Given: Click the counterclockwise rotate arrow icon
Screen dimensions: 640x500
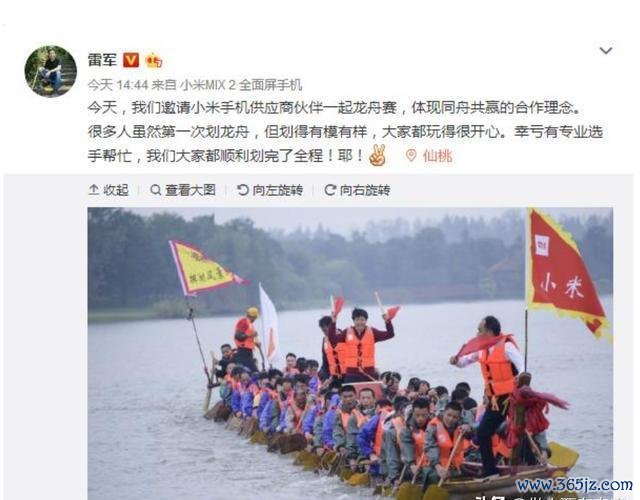Looking at the screenshot, I should click(x=243, y=190).
